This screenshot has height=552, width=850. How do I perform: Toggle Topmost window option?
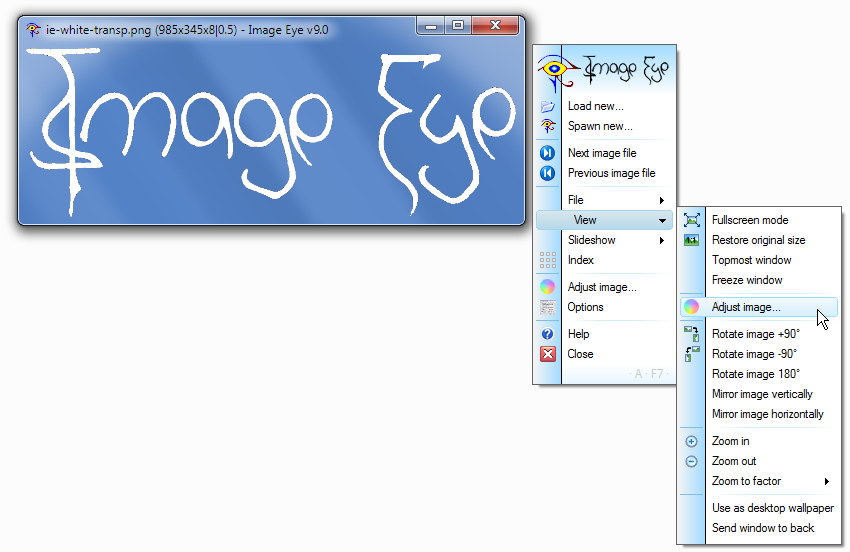751,260
